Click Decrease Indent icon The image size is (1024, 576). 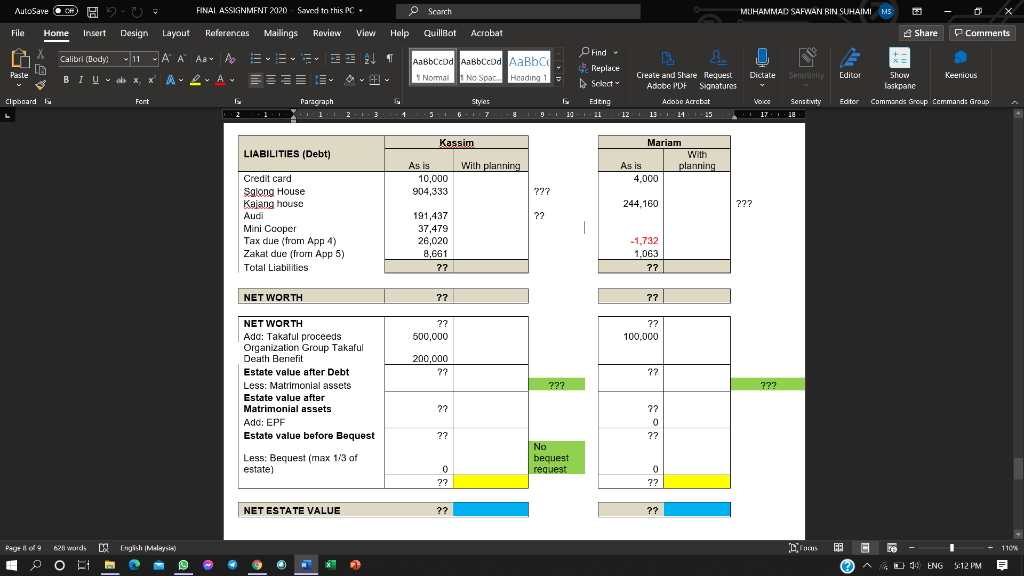pos(335,59)
